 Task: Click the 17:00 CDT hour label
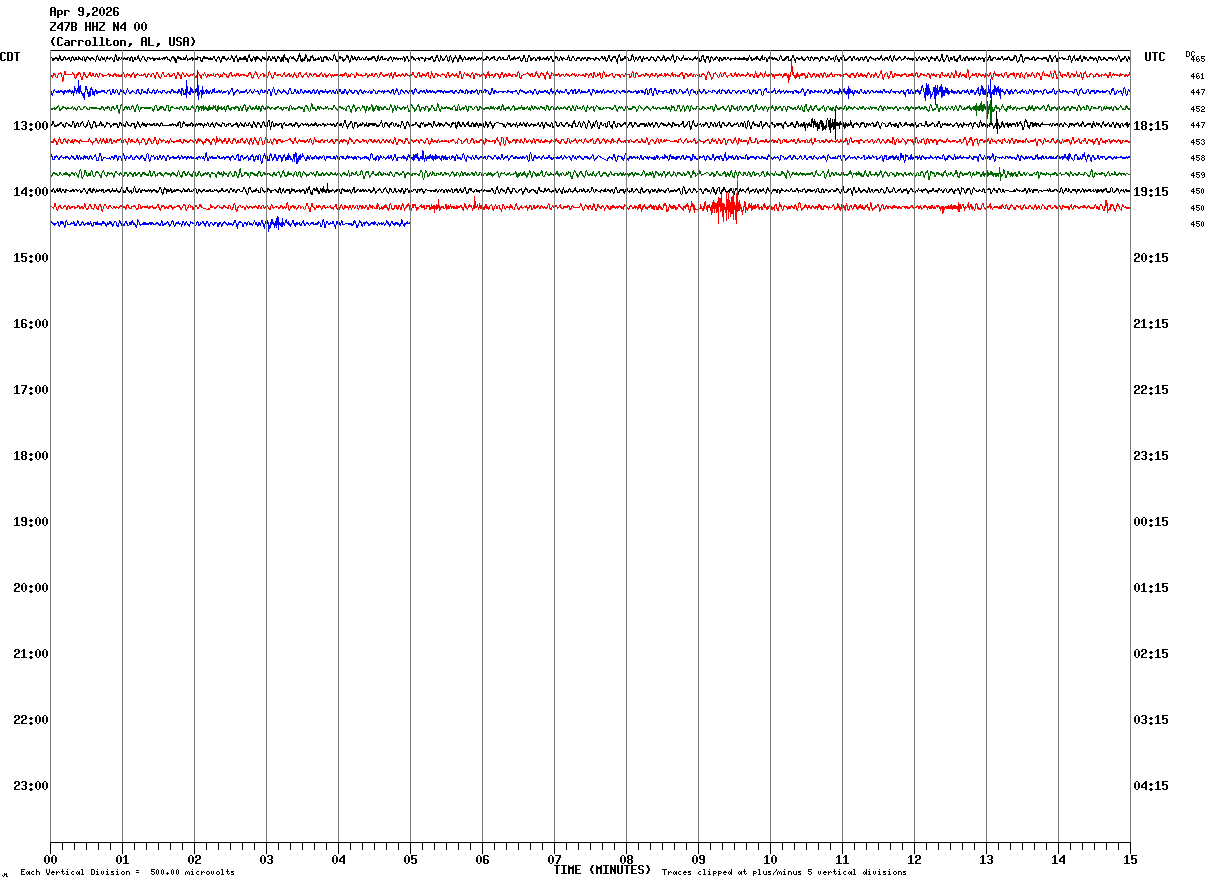[31, 389]
